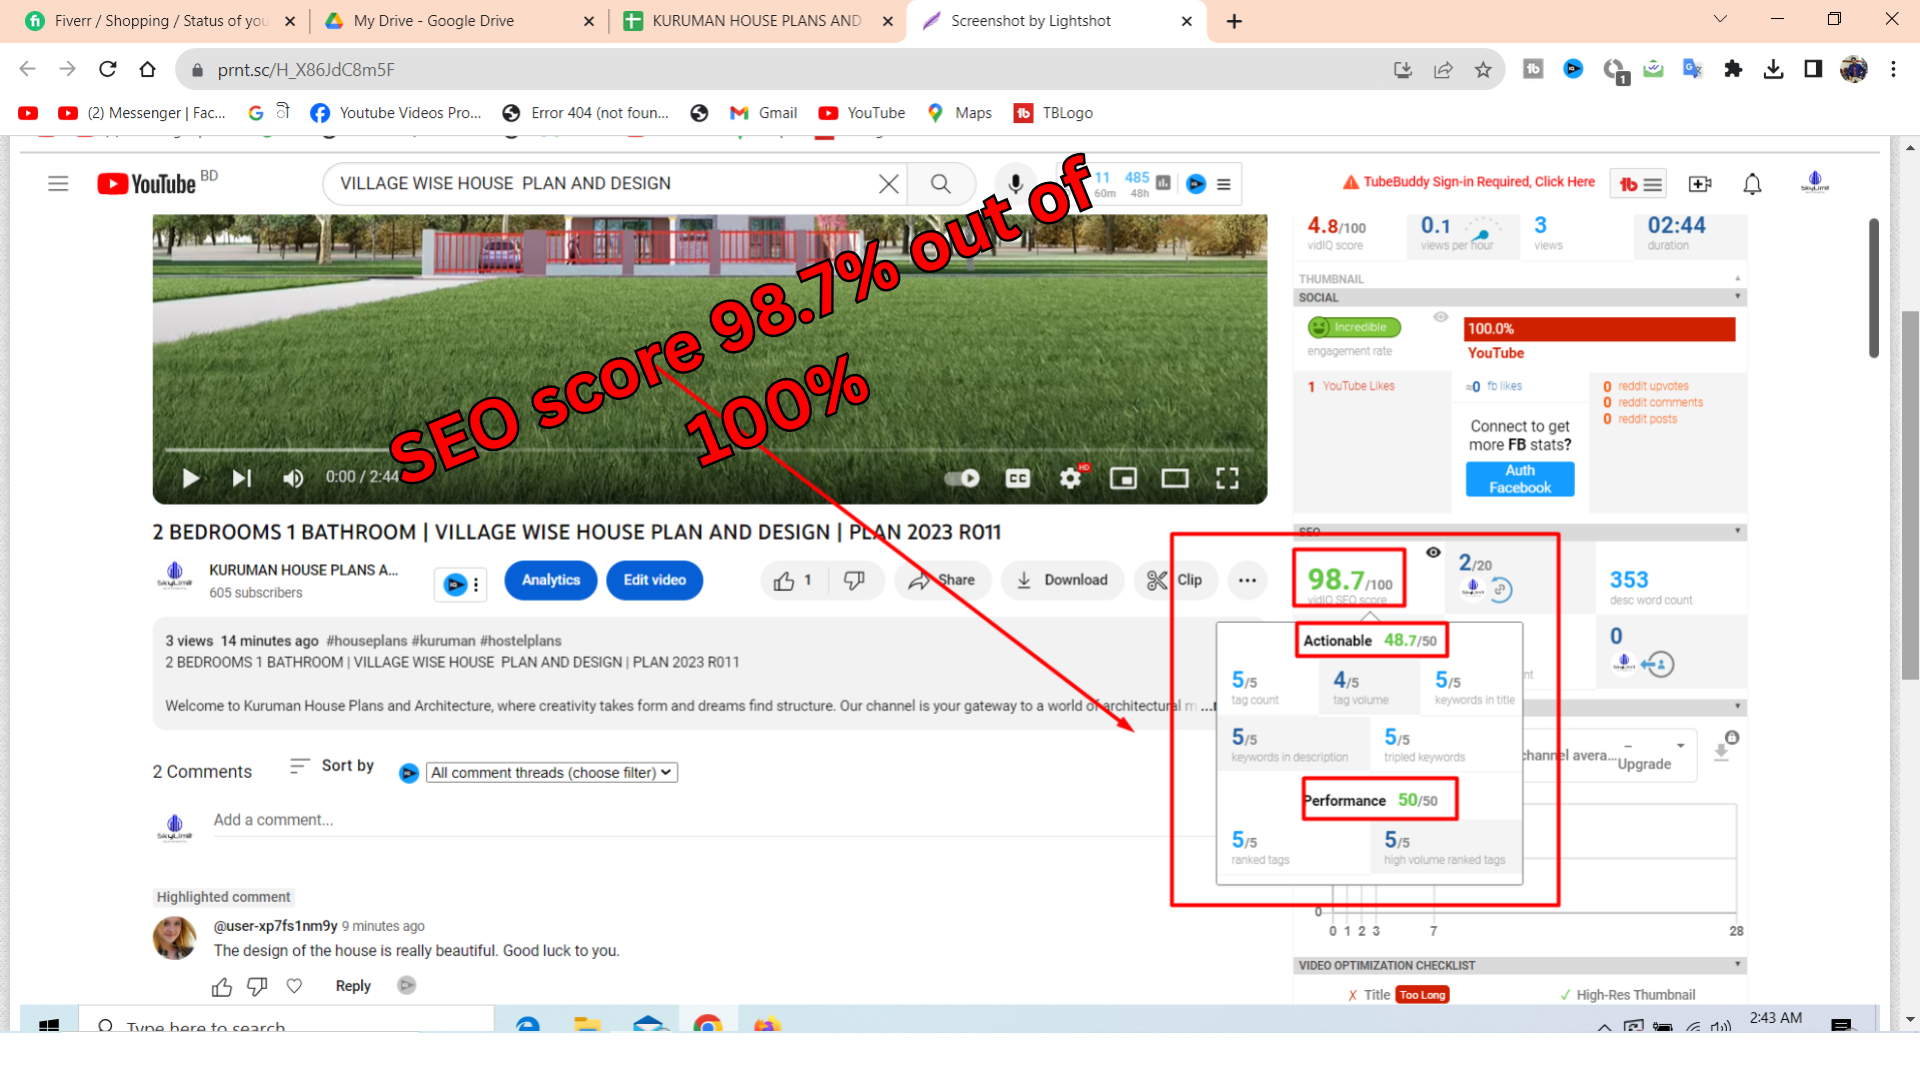Collapse the SOCIAL section arrow

pyautogui.click(x=1737, y=297)
